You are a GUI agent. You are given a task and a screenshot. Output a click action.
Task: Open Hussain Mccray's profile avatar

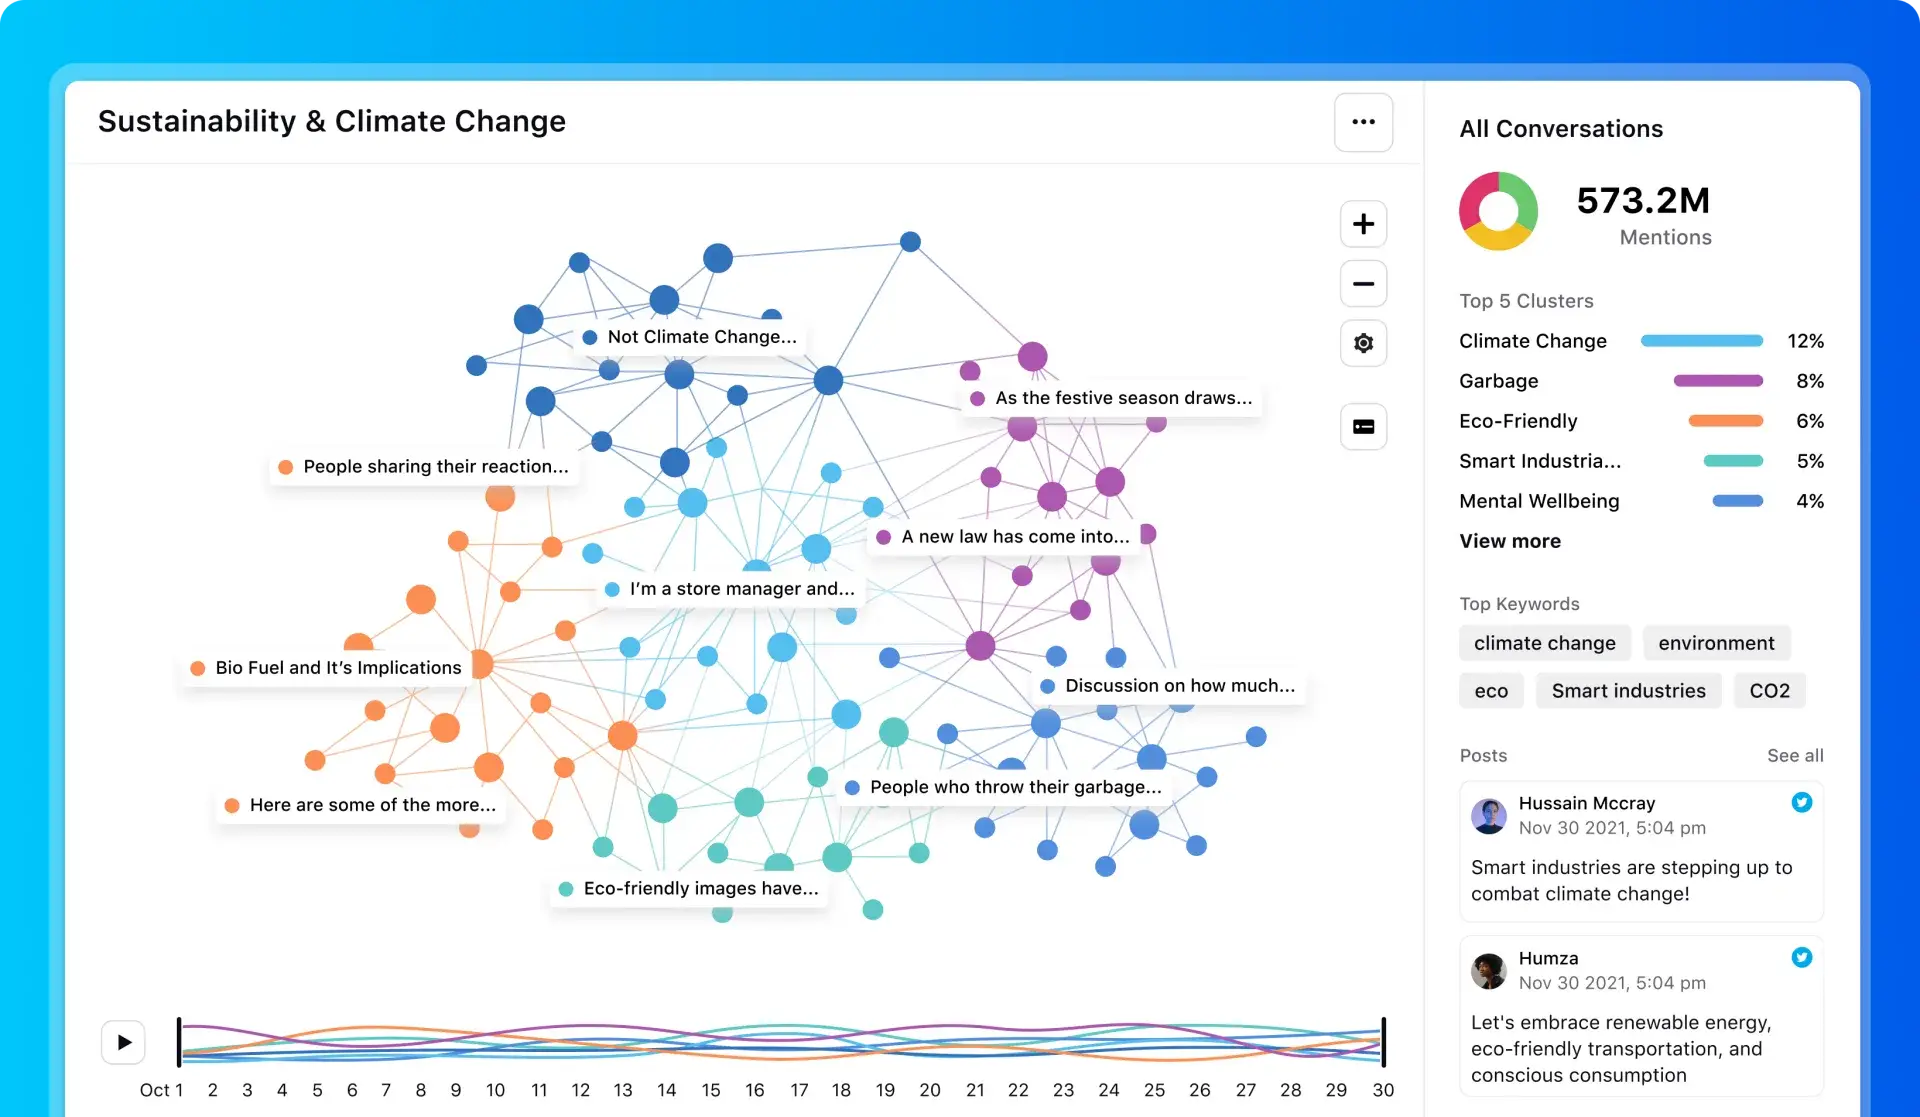click(x=1488, y=816)
